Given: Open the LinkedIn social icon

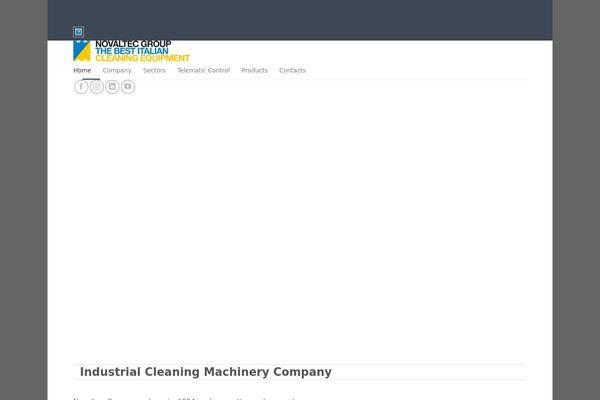Looking at the screenshot, I should pyautogui.click(x=112, y=87).
